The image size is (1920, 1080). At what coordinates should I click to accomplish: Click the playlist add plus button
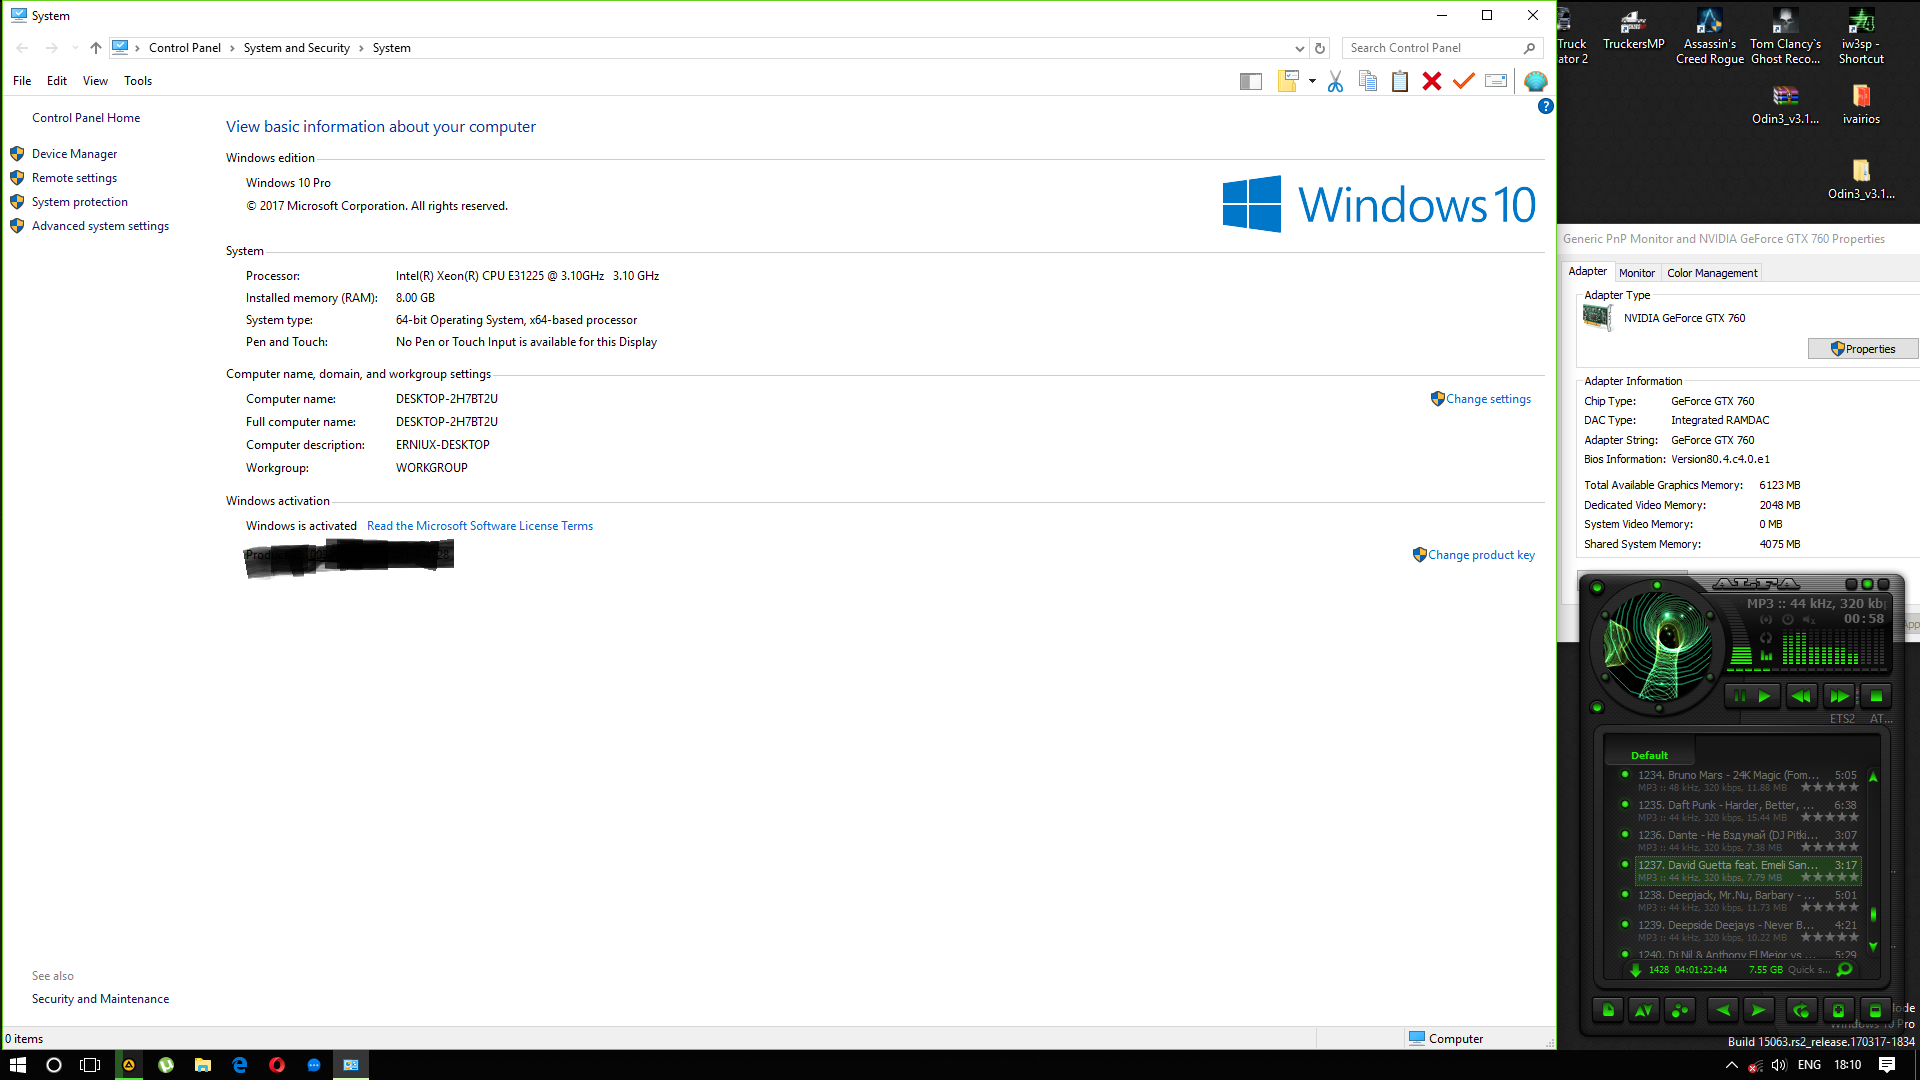(1838, 1010)
